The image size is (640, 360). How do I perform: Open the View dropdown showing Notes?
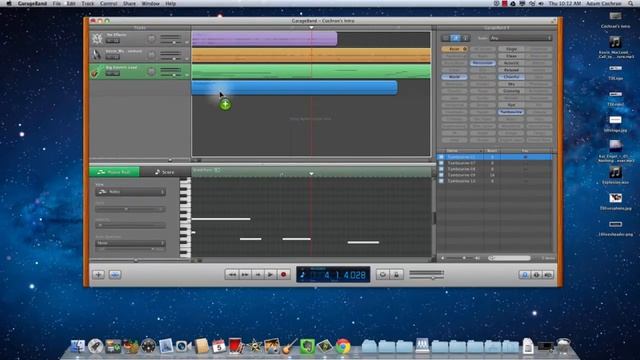[131, 192]
